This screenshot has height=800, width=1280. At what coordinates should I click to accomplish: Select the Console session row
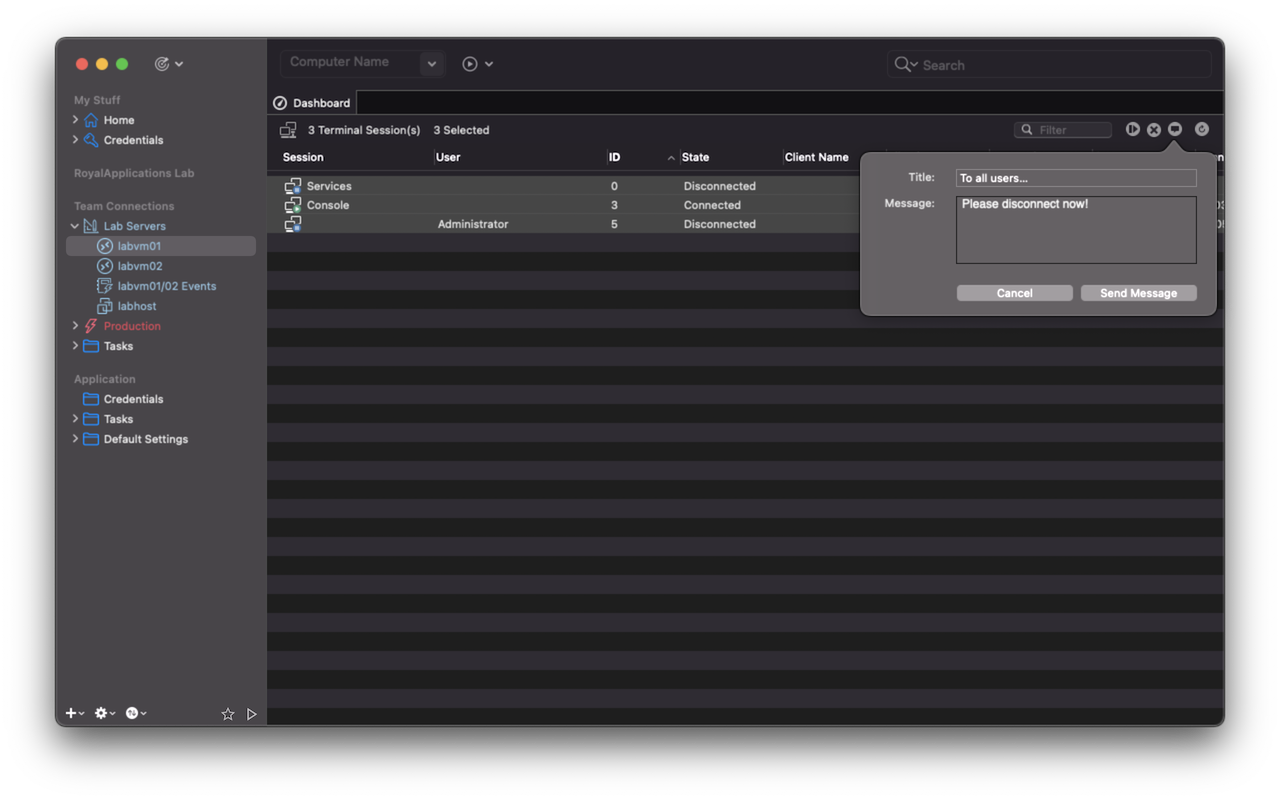click(327, 204)
